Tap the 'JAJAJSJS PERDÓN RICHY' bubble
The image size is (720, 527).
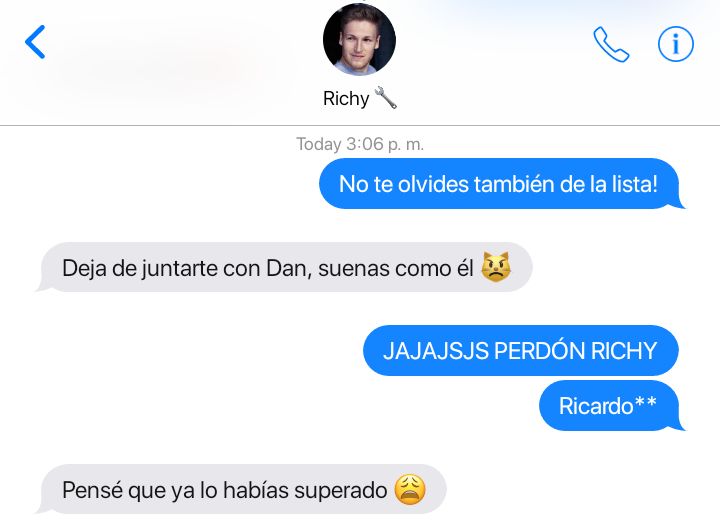(521, 351)
